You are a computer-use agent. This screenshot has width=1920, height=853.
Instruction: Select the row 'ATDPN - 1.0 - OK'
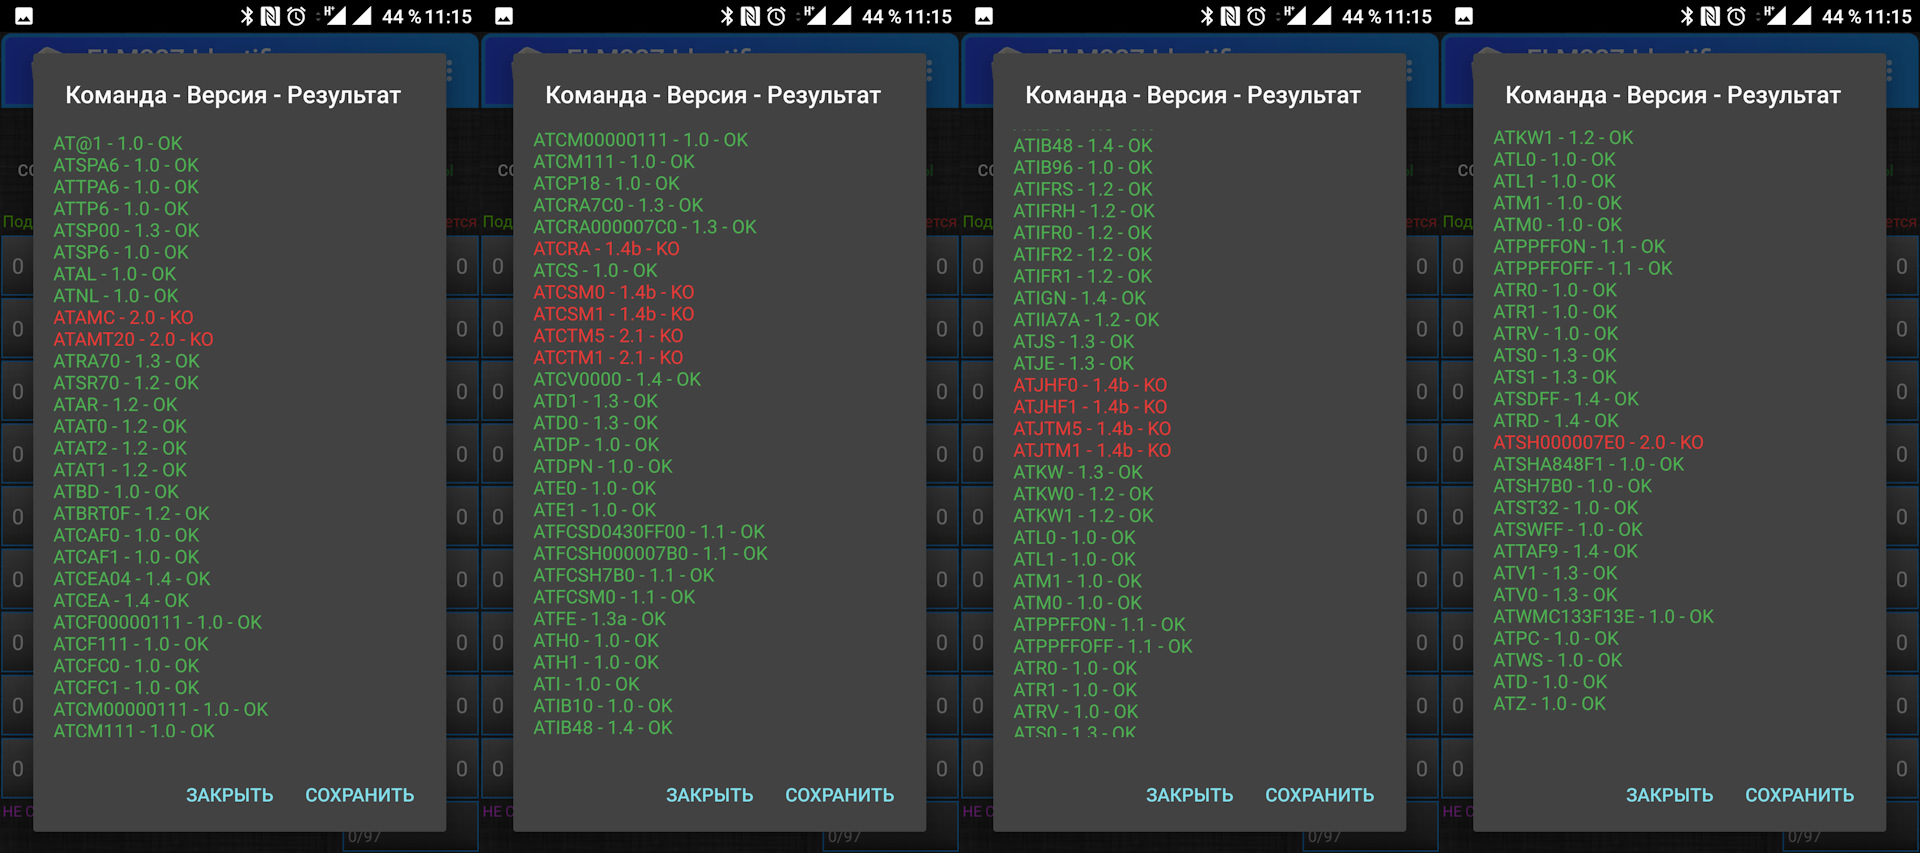603,466
